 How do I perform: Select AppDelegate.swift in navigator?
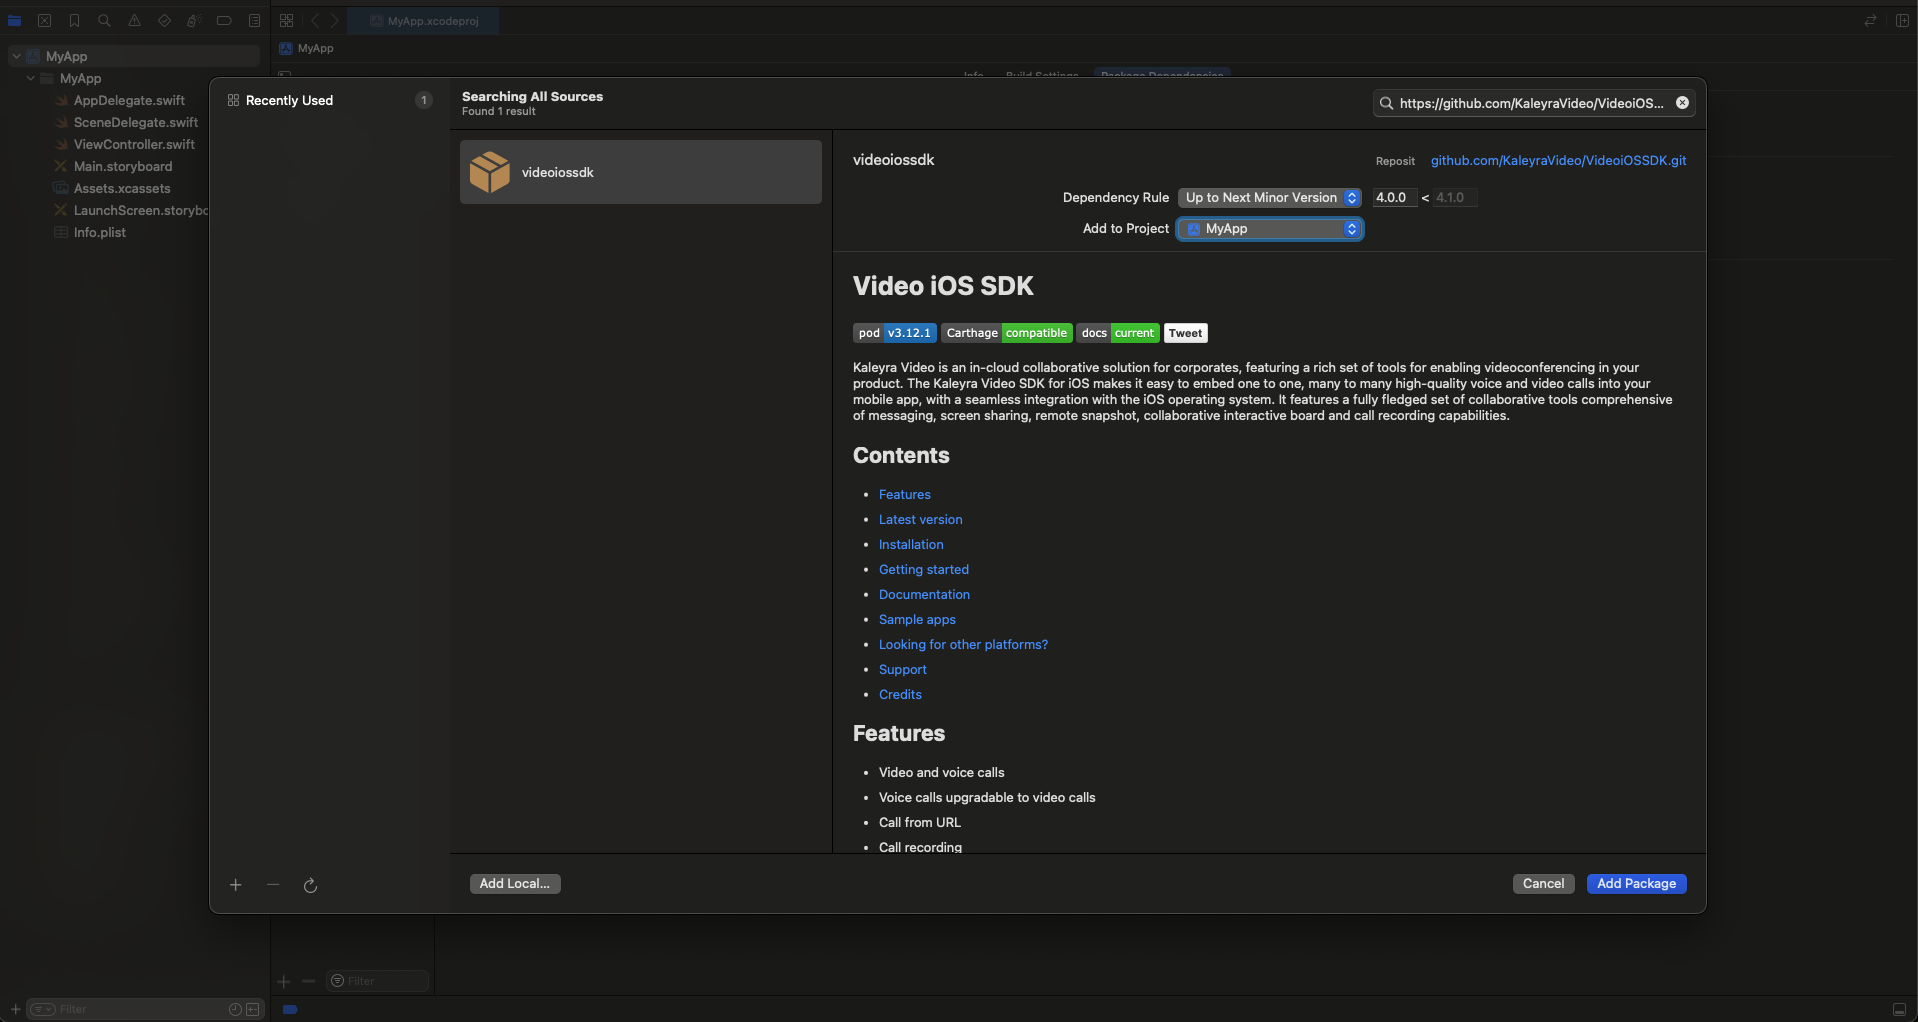(129, 100)
